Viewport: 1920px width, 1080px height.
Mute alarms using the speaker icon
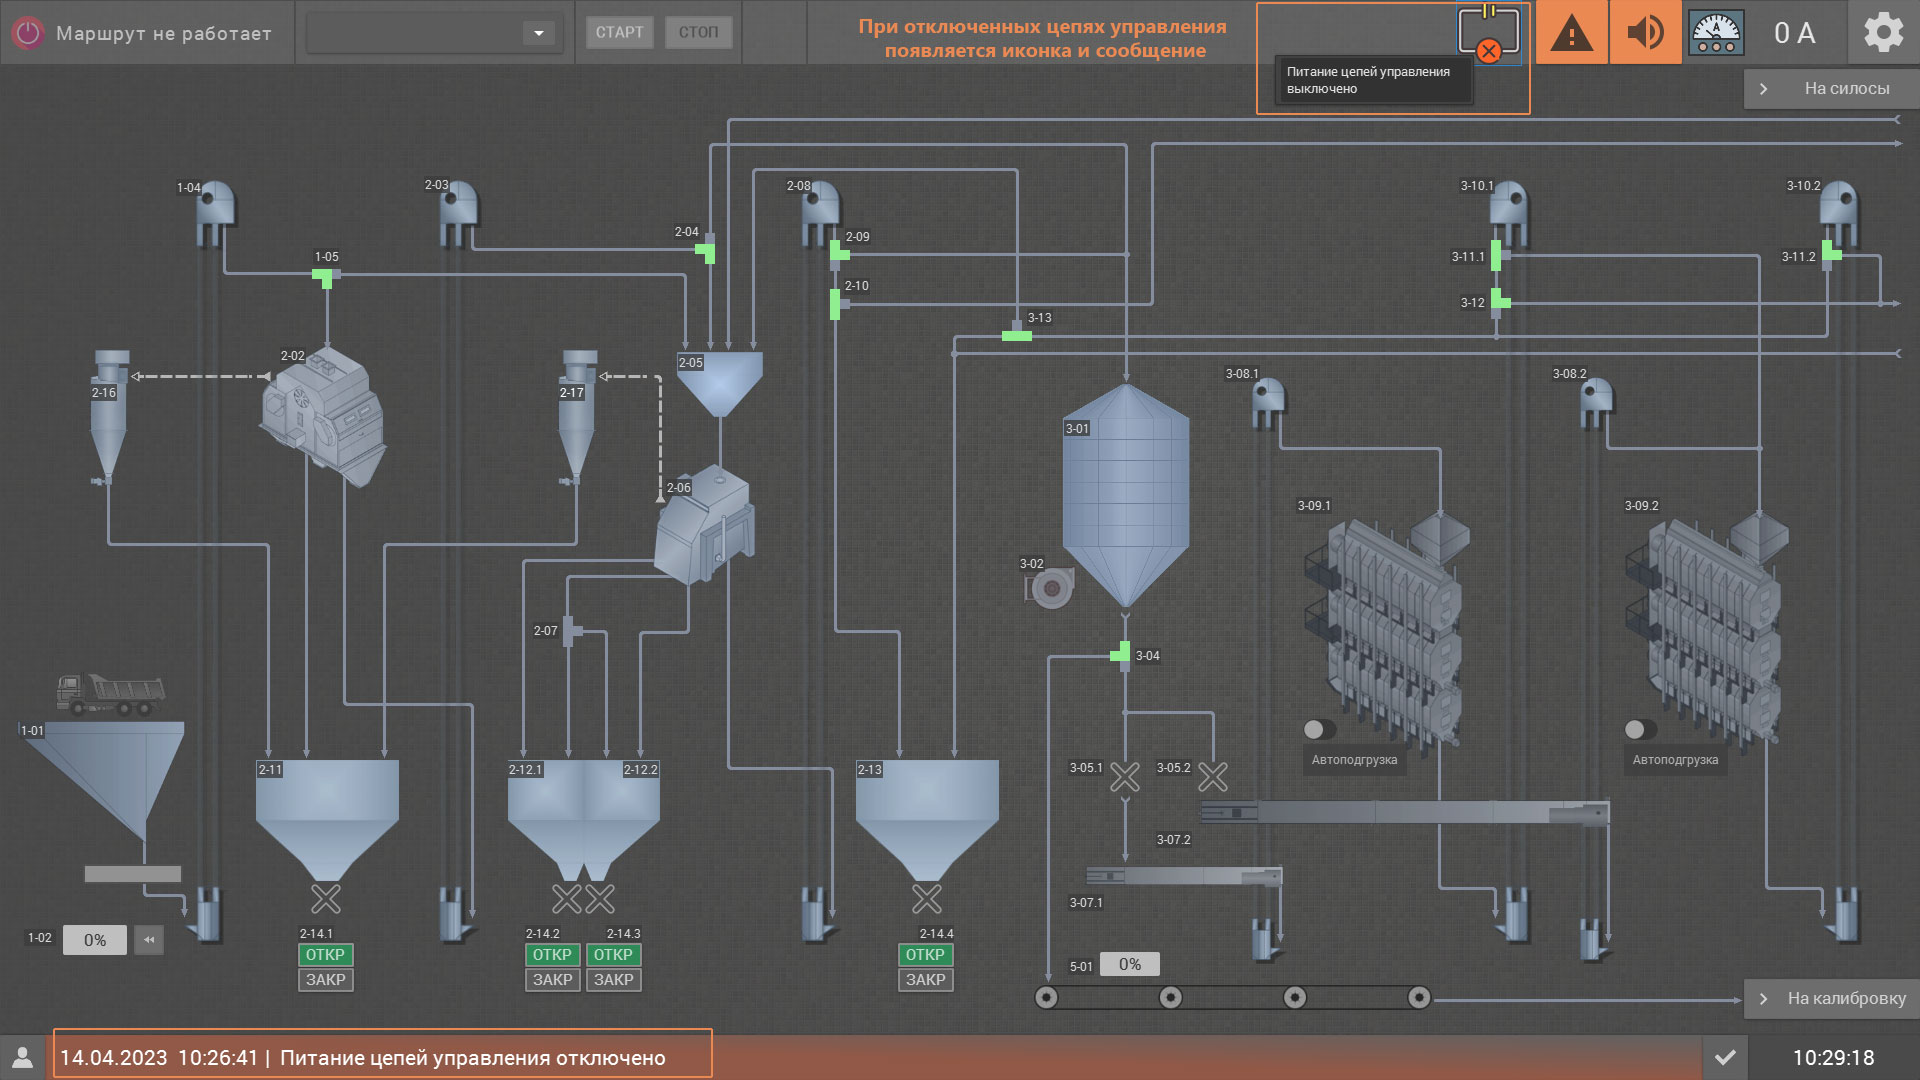point(1645,32)
